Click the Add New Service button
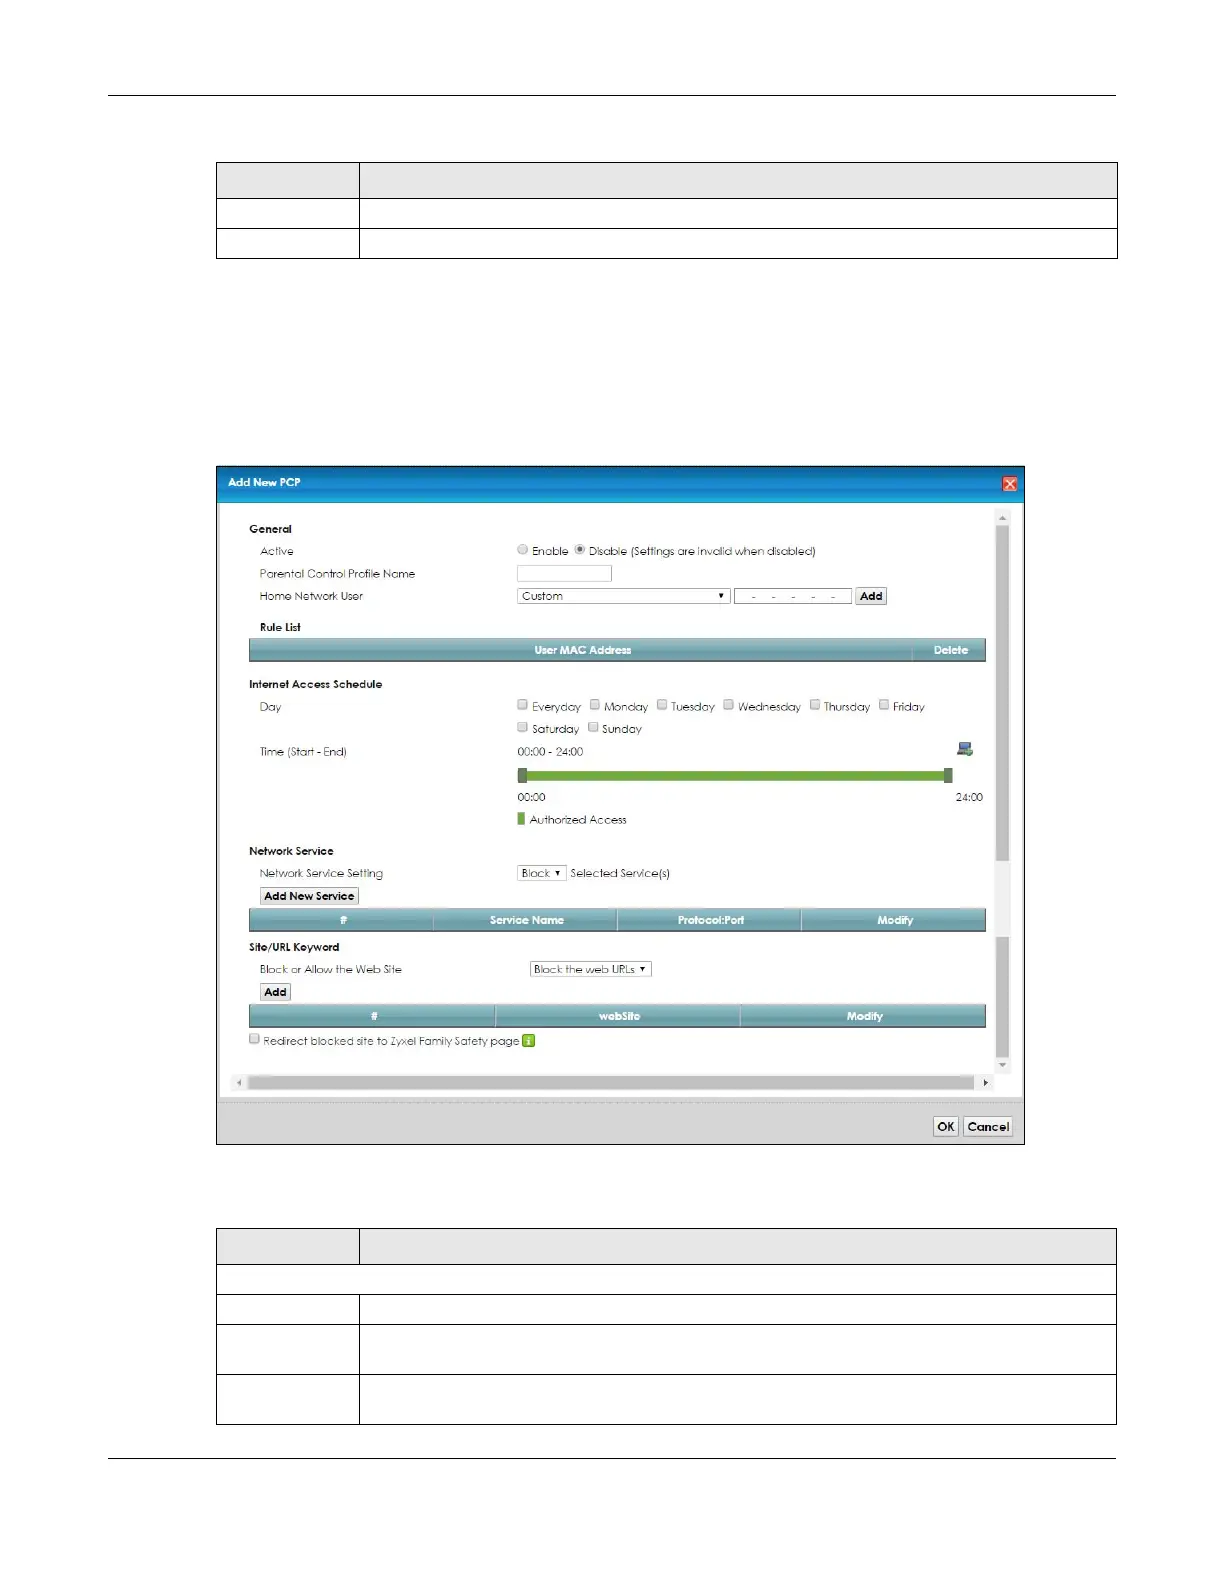This screenshot has width=1224, height=1584. pyautogui.click(x=309, y=896)
